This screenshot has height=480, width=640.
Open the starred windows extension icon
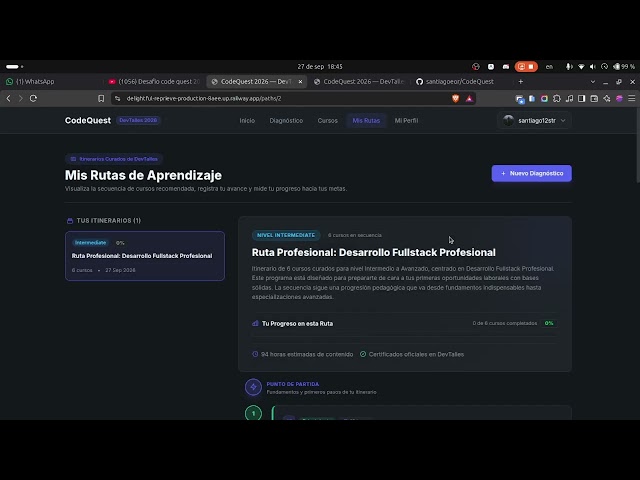coord(520,99)
